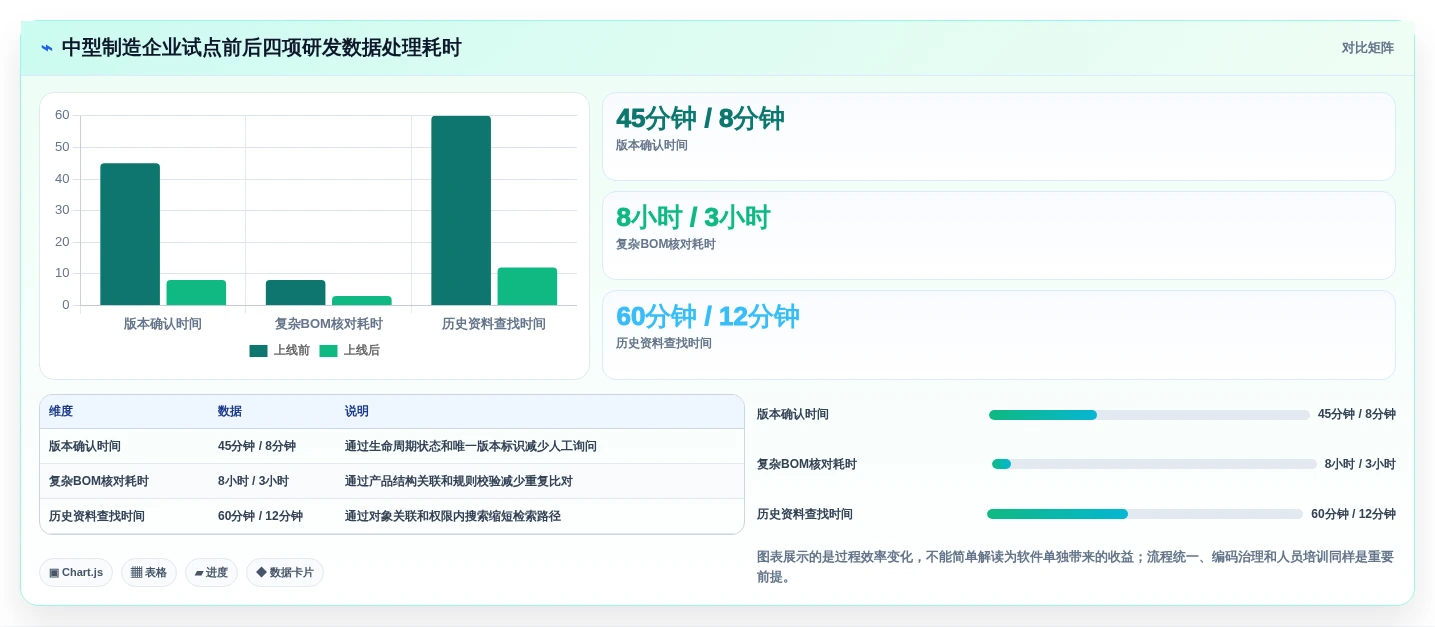Screen dimensions: 1435x627
Task: Click the 版本确认时间 x-axis label
Action: coord(163,324)
